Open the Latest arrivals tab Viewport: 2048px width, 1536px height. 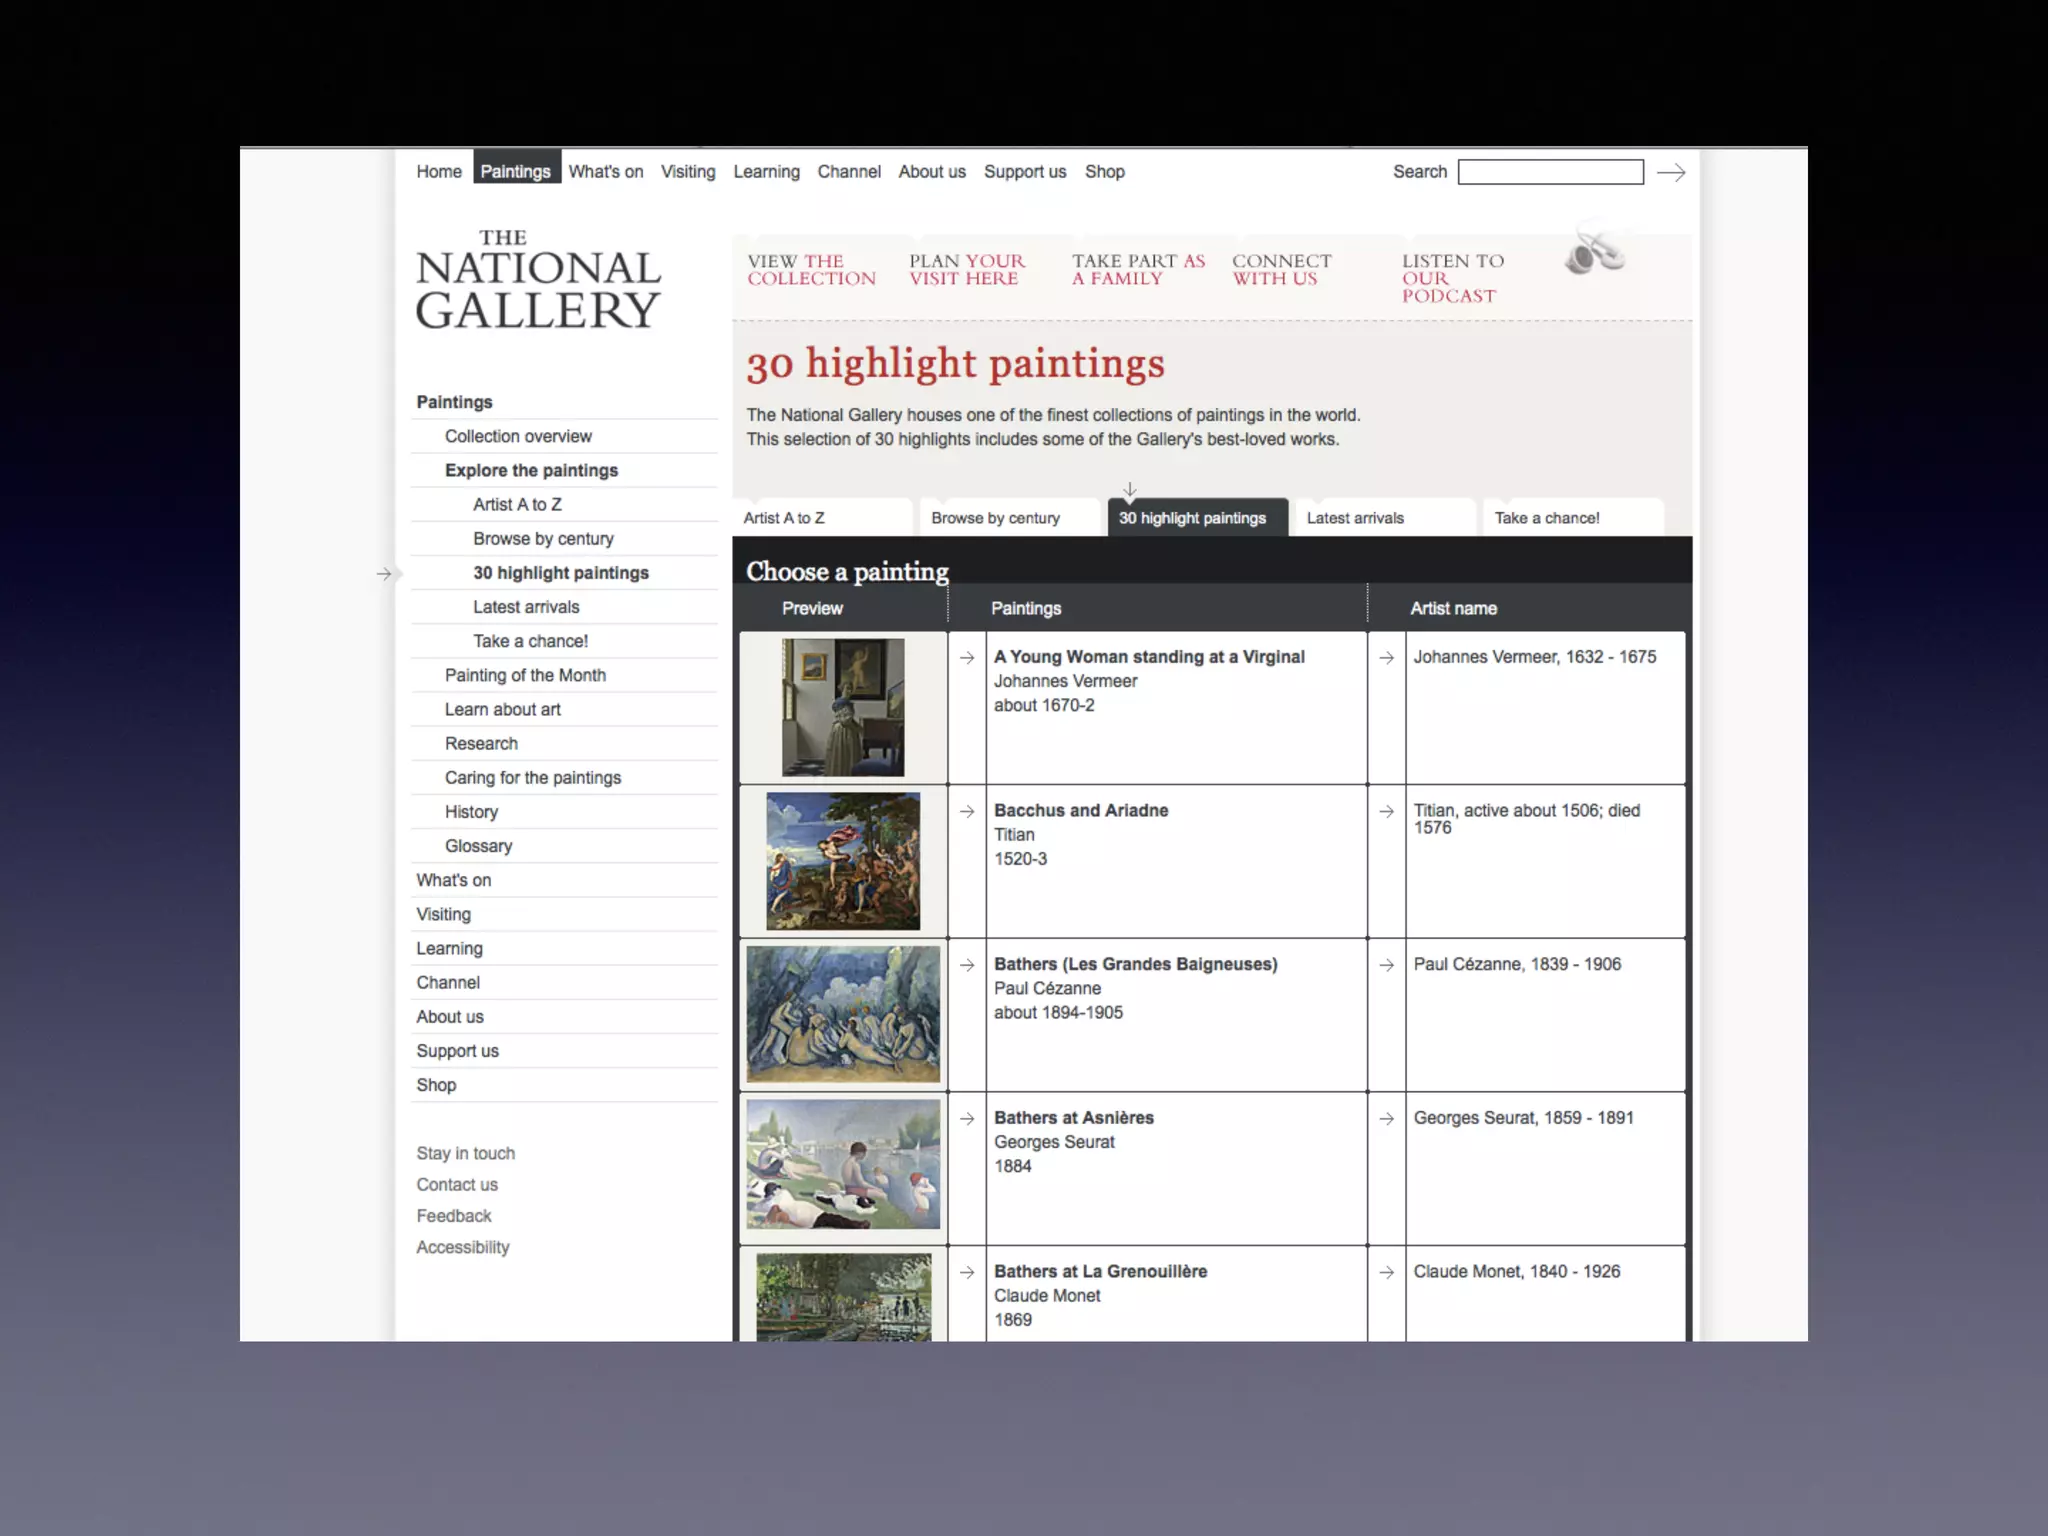(1355, 518)
